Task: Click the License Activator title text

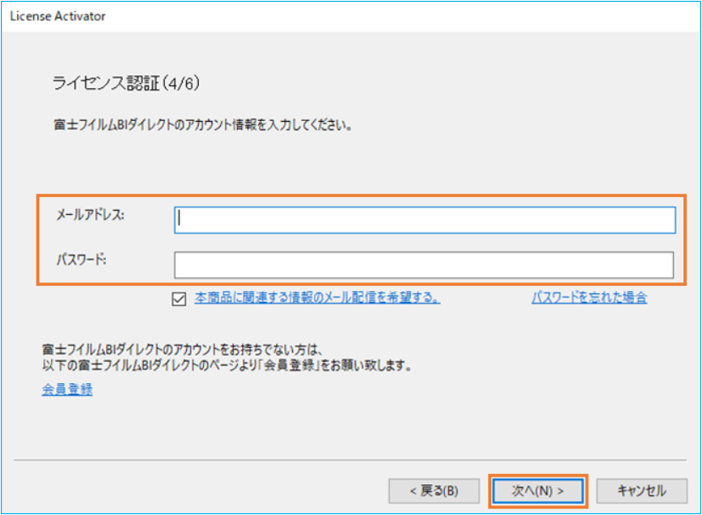Action: (58, 17)
